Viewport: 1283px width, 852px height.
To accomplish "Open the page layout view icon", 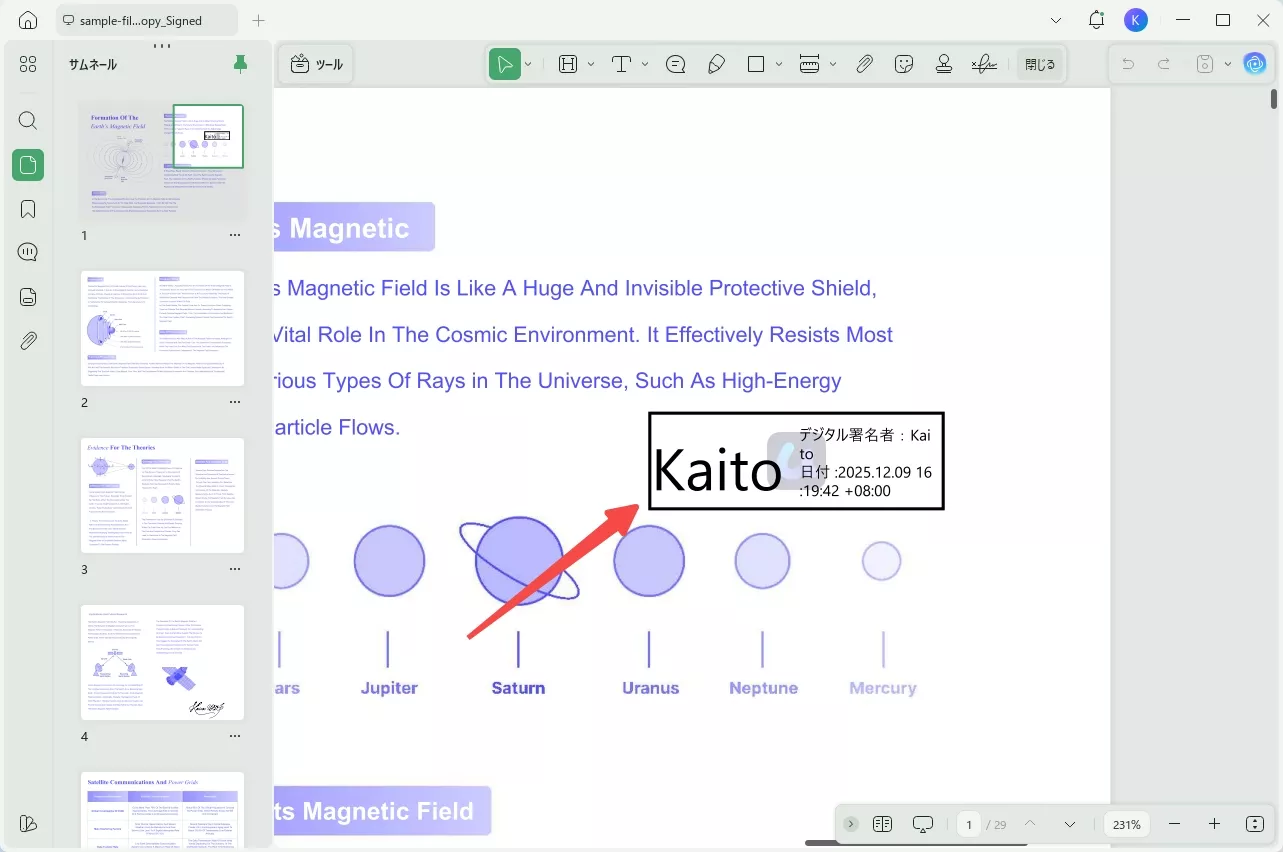I will 882,824.
